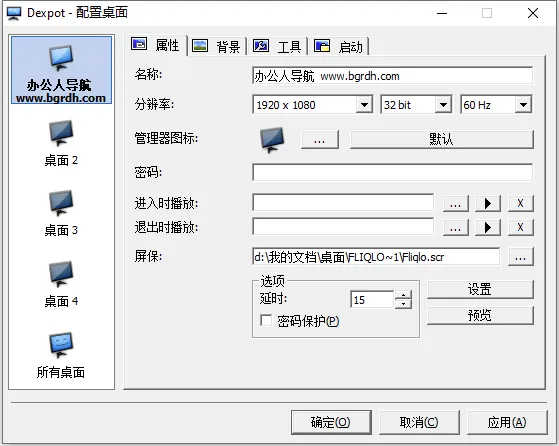This screenshot has width=559, height=446.
Task: Select the 桌面 2 desktop icon
Action: point(61,133)
